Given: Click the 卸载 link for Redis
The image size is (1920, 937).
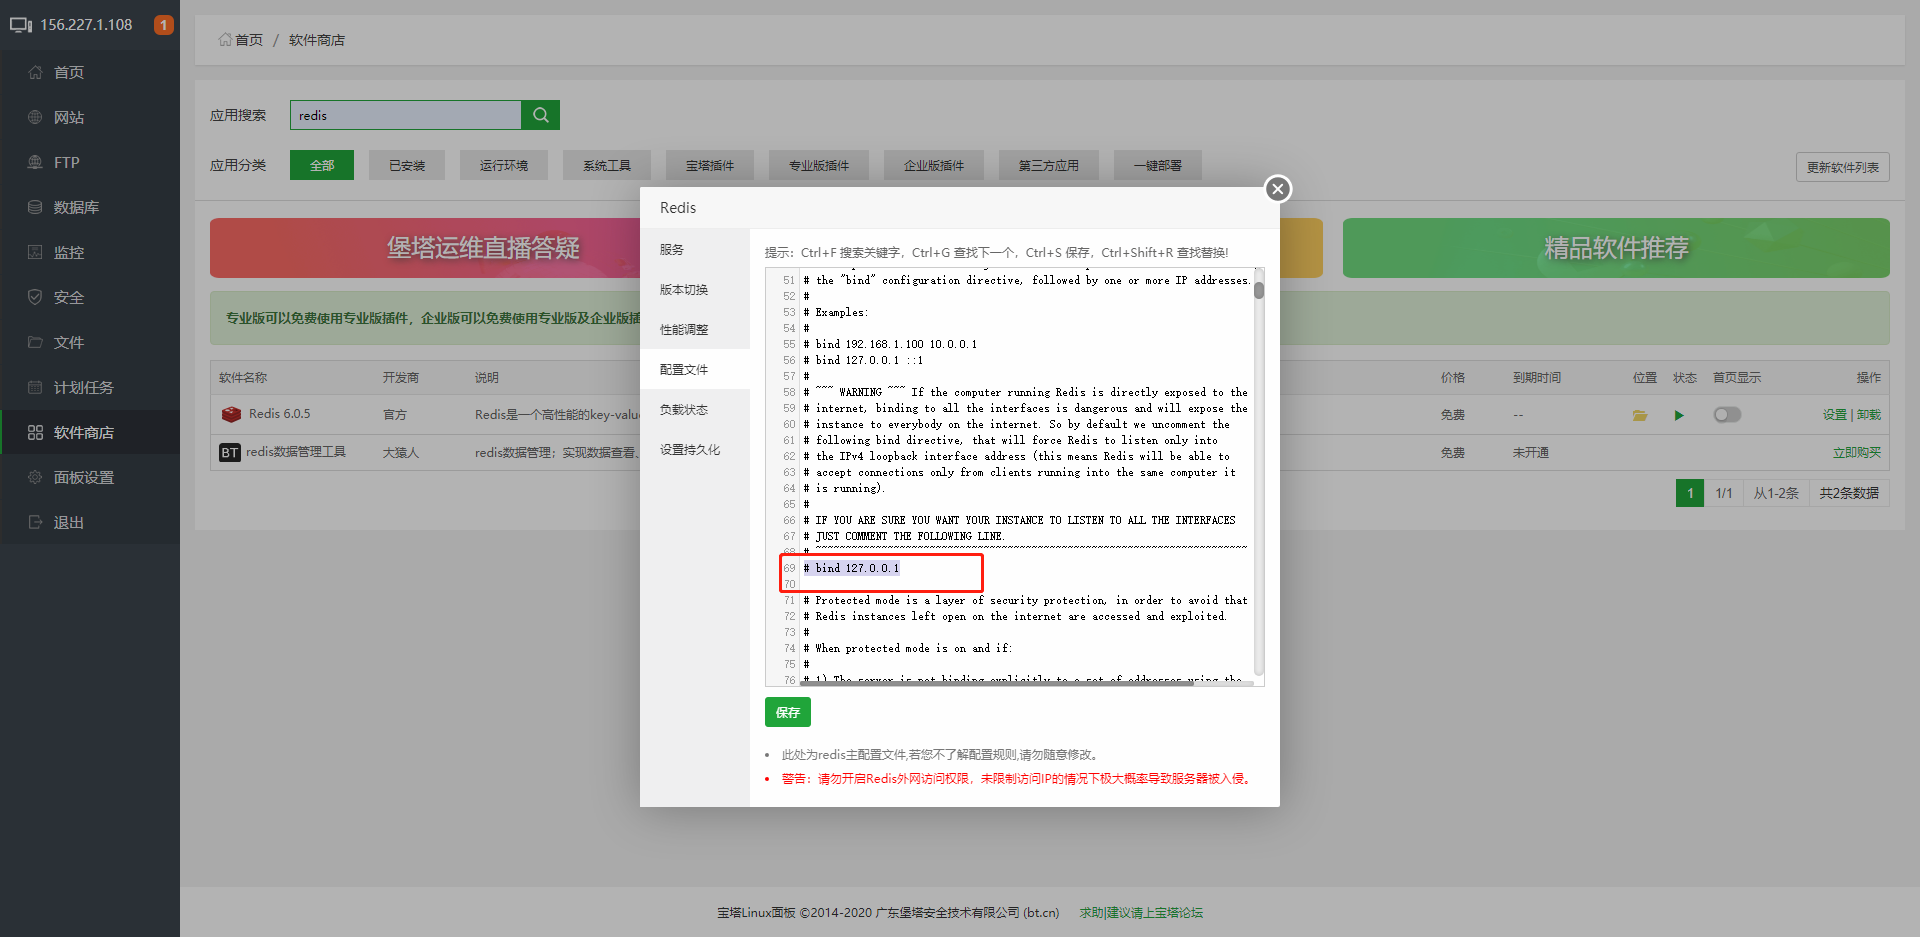Looking at the screenshot, I should [1869, 415].
